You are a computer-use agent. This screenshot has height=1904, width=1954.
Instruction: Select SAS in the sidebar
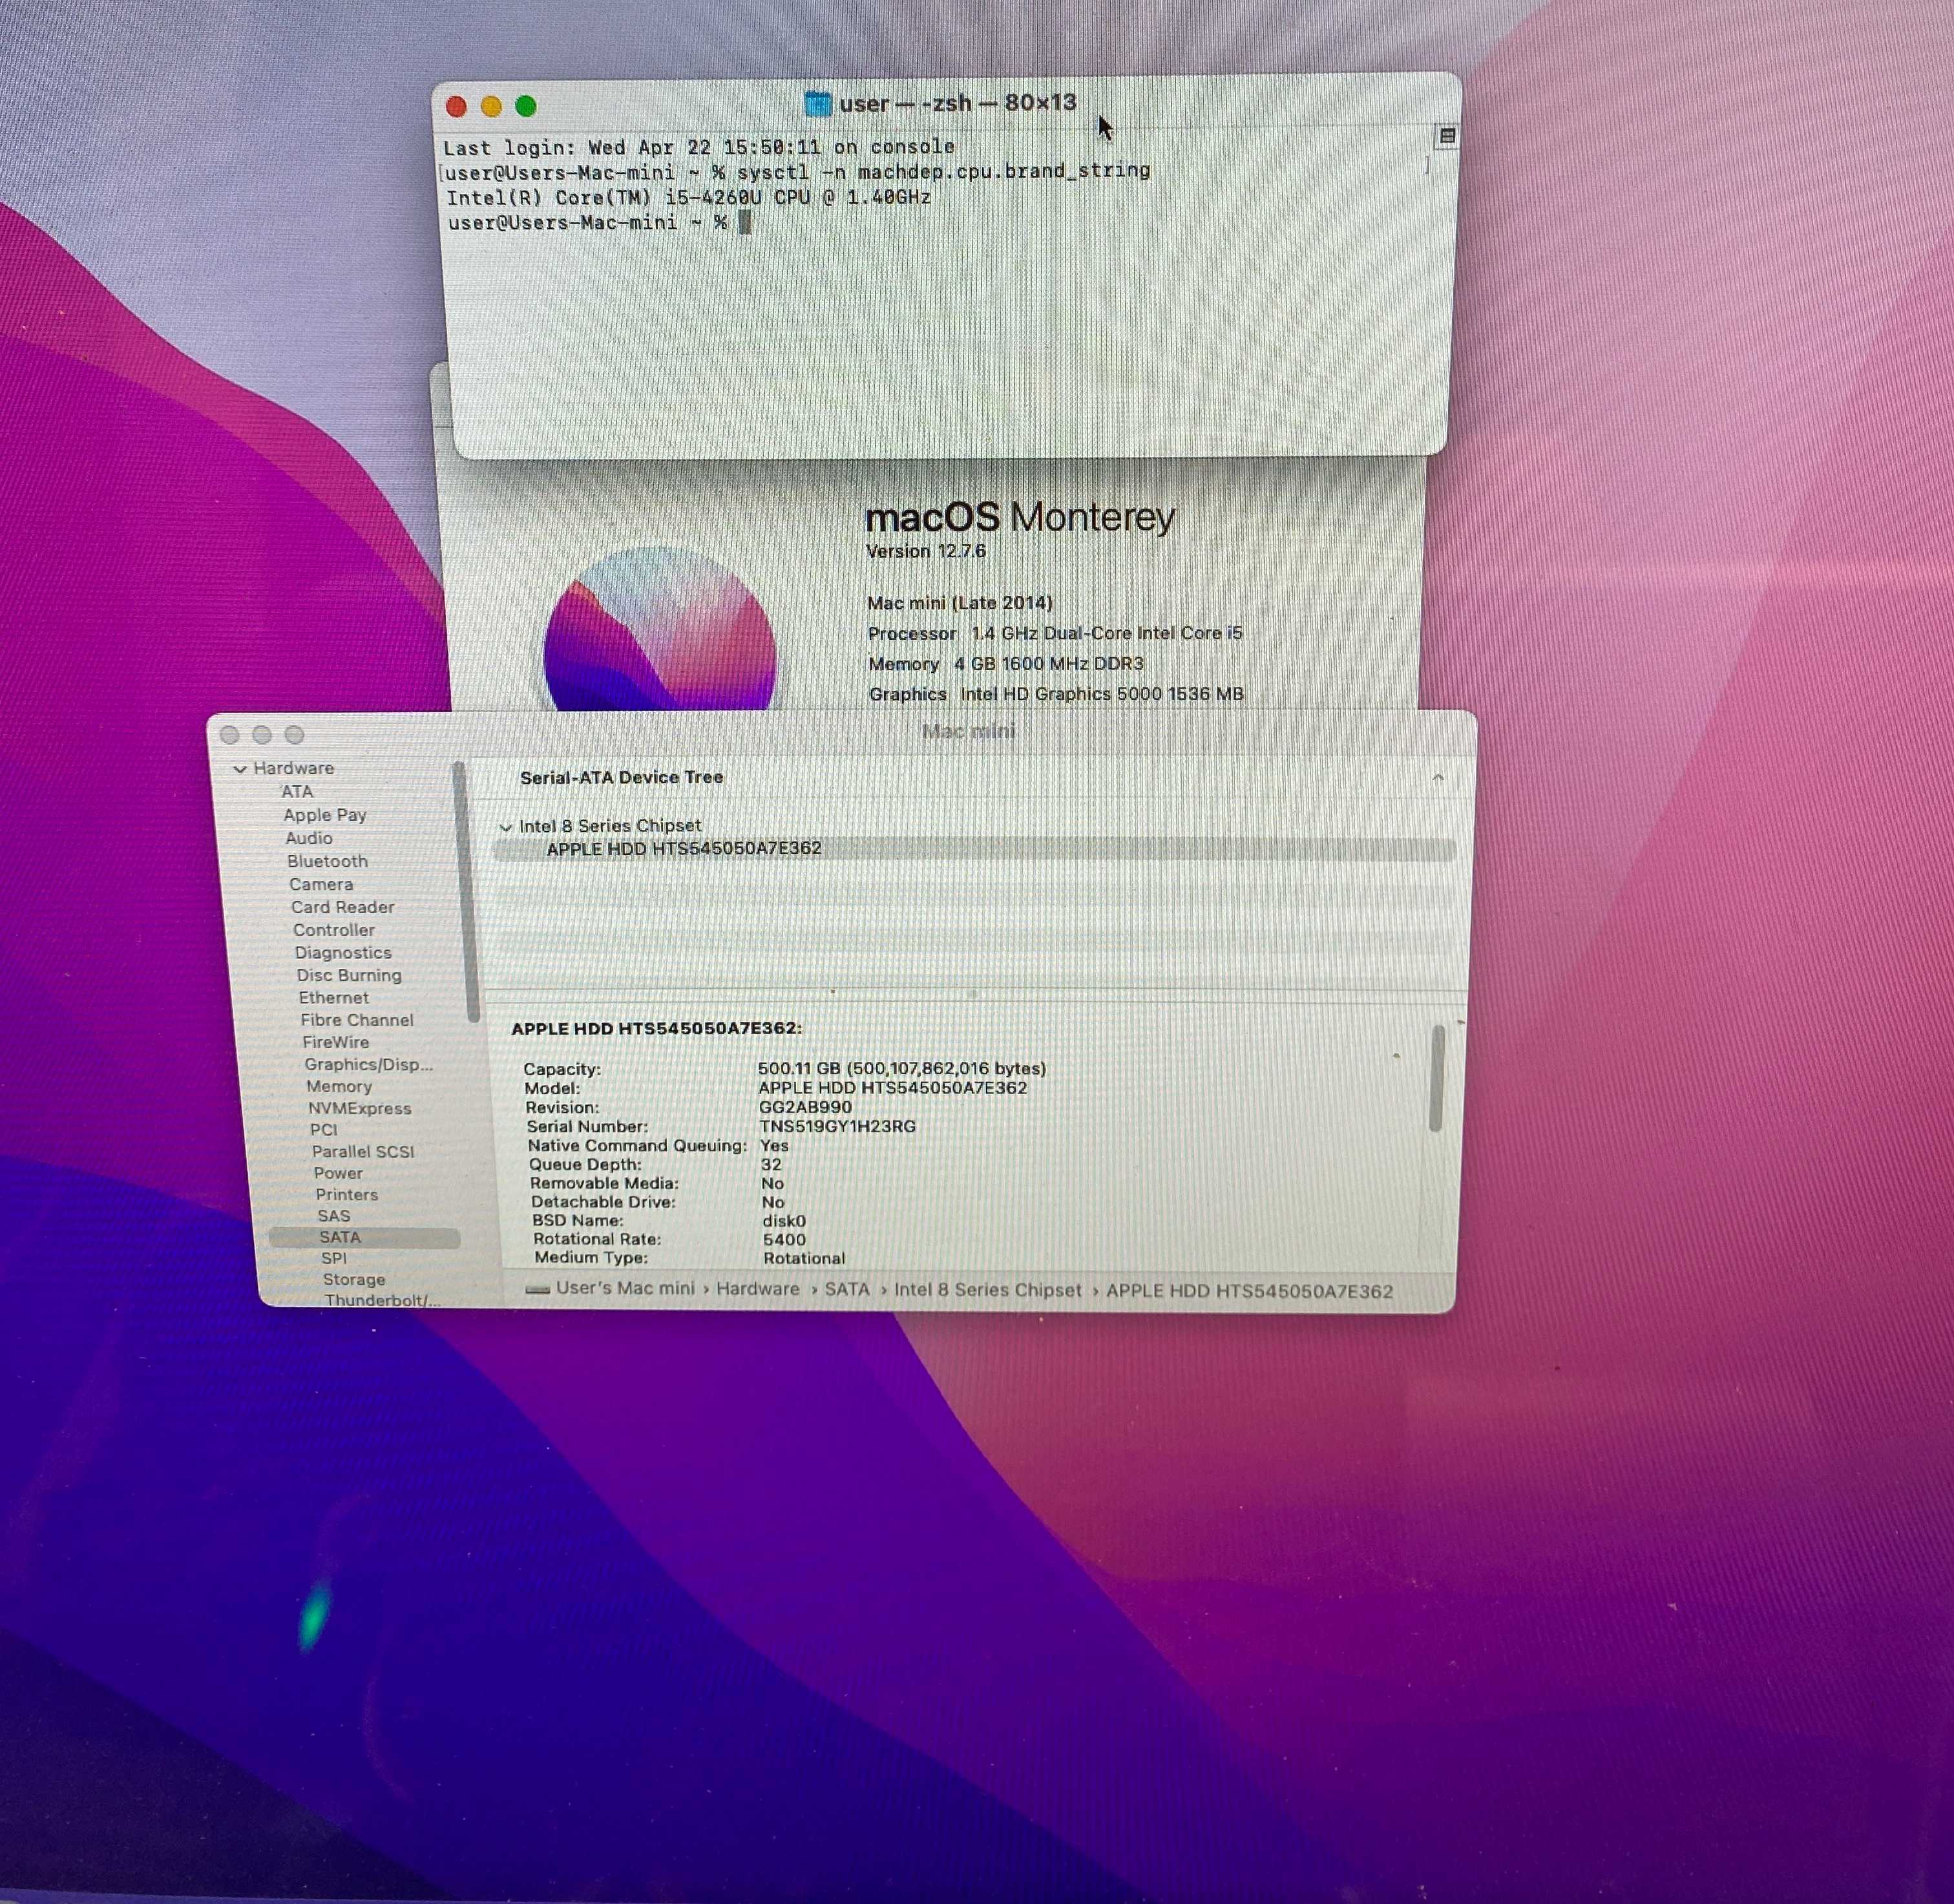point(334,1216)
